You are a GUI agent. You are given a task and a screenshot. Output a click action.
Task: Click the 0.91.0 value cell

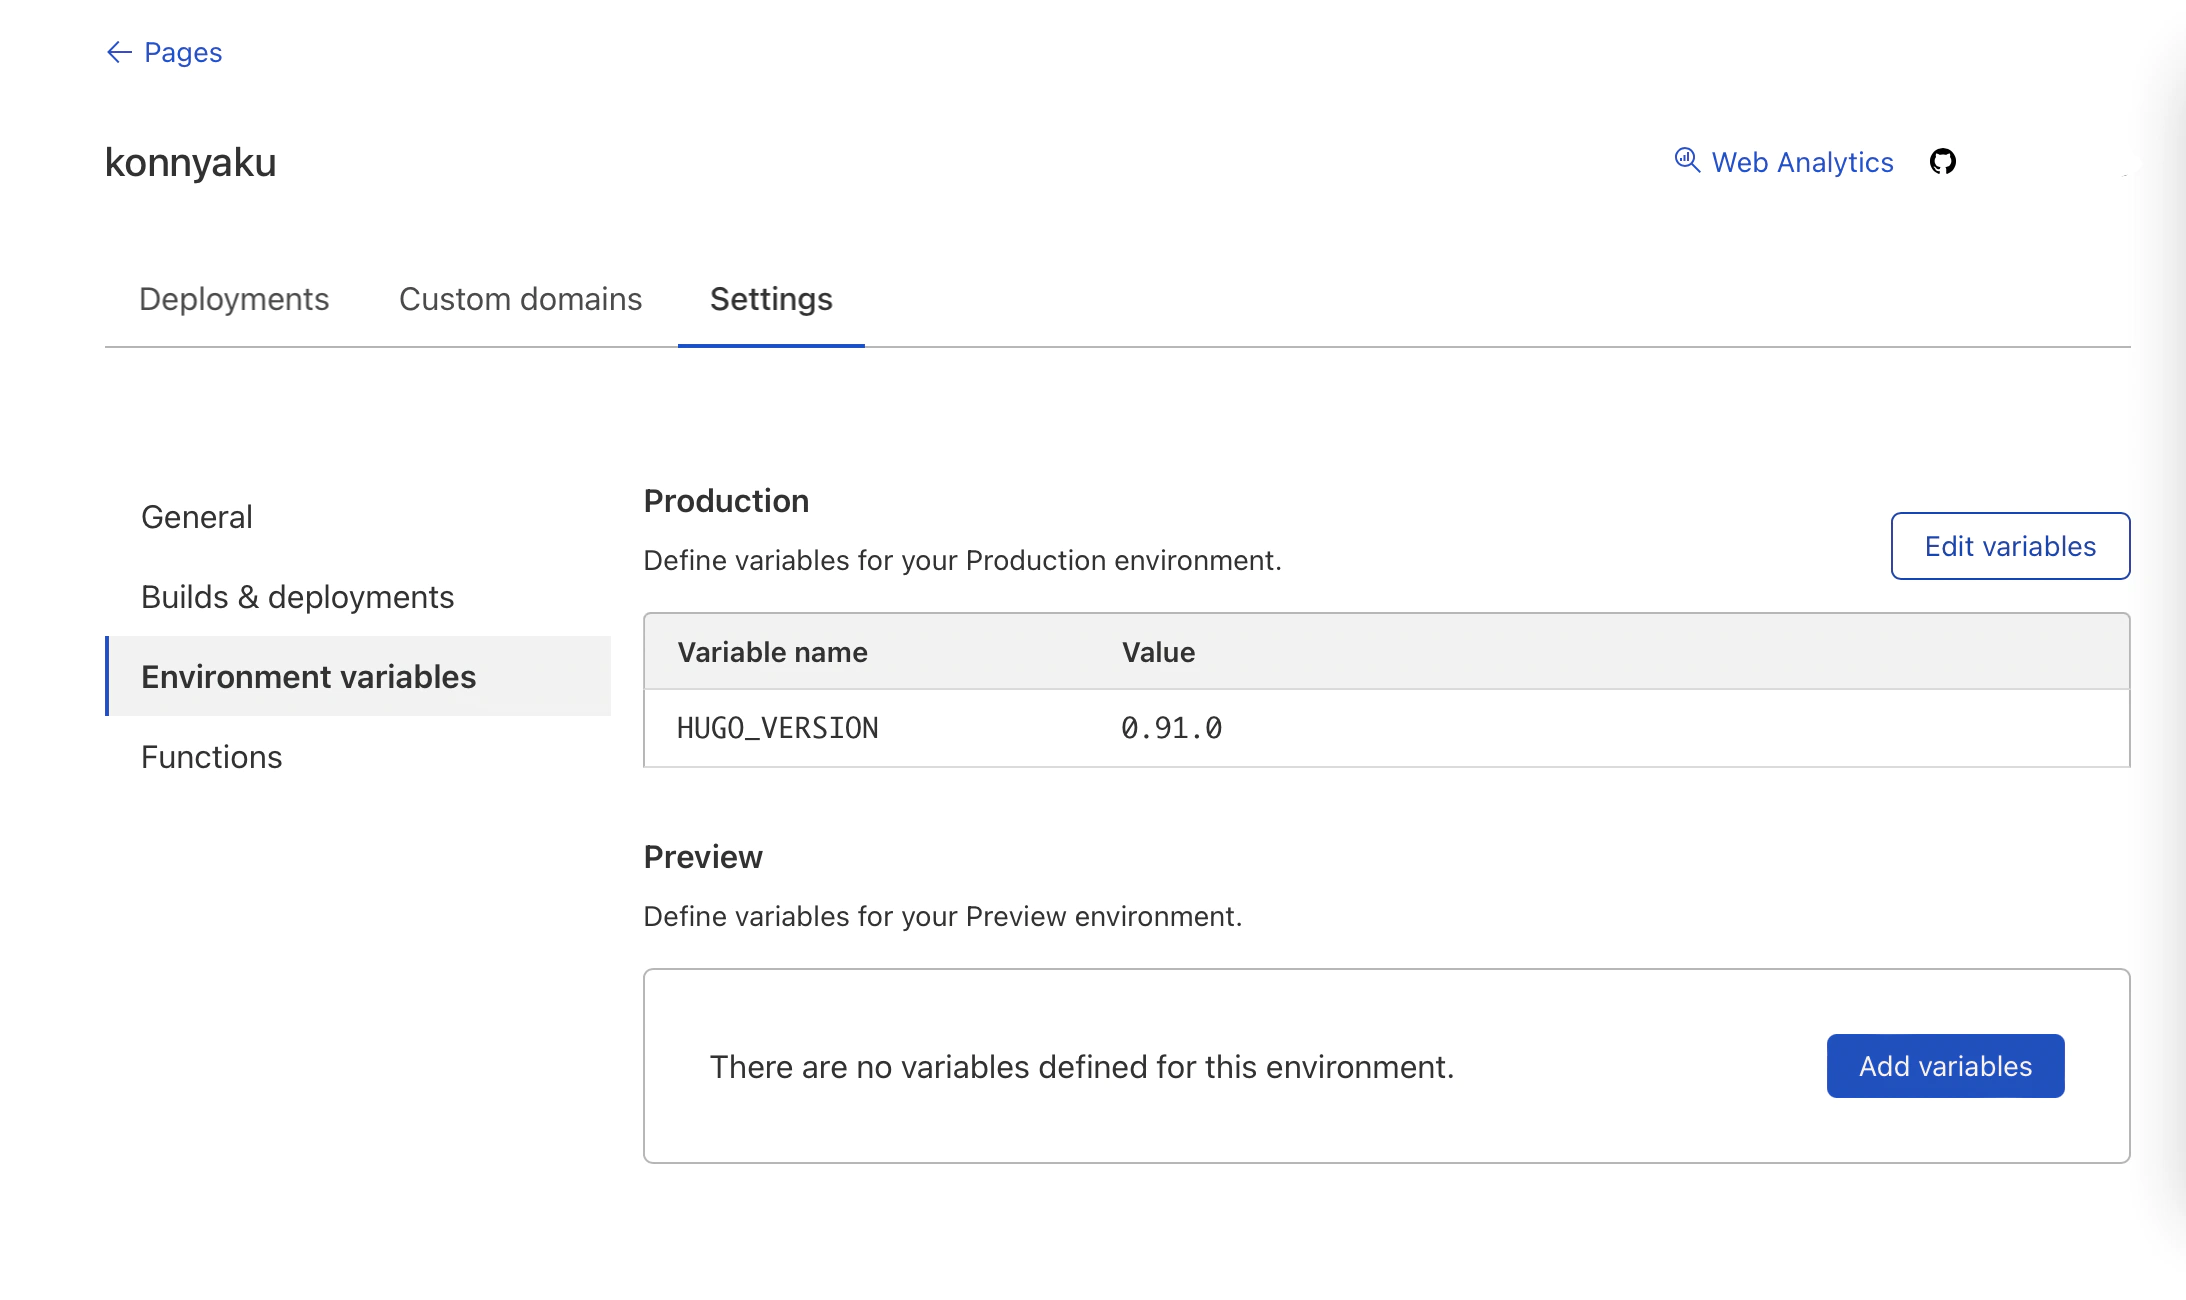pyautogui.click(x=1171, y=728)
